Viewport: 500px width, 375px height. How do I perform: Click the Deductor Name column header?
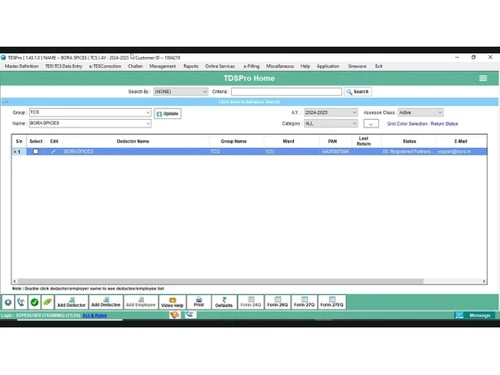(x=133, y=141)
